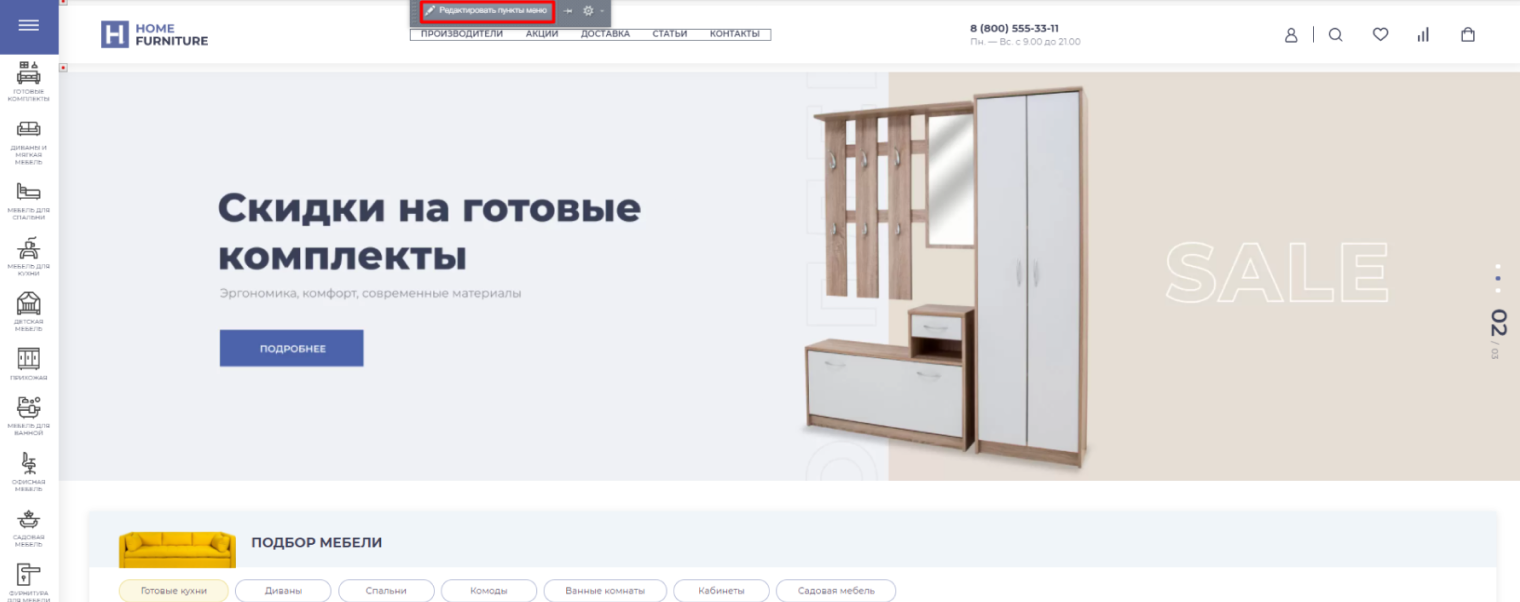This screenshot has height=602, width=1520.
Task: Open the Доставка menu item
Action: [605, 34]
